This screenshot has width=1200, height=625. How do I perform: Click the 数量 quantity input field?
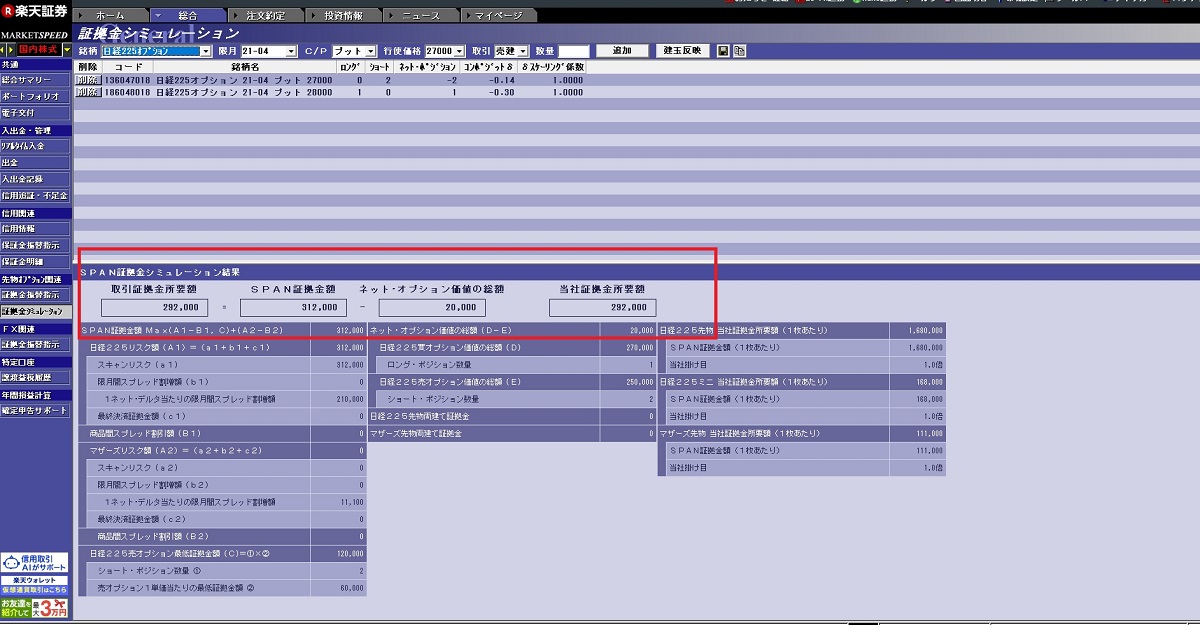coord(573,51)
